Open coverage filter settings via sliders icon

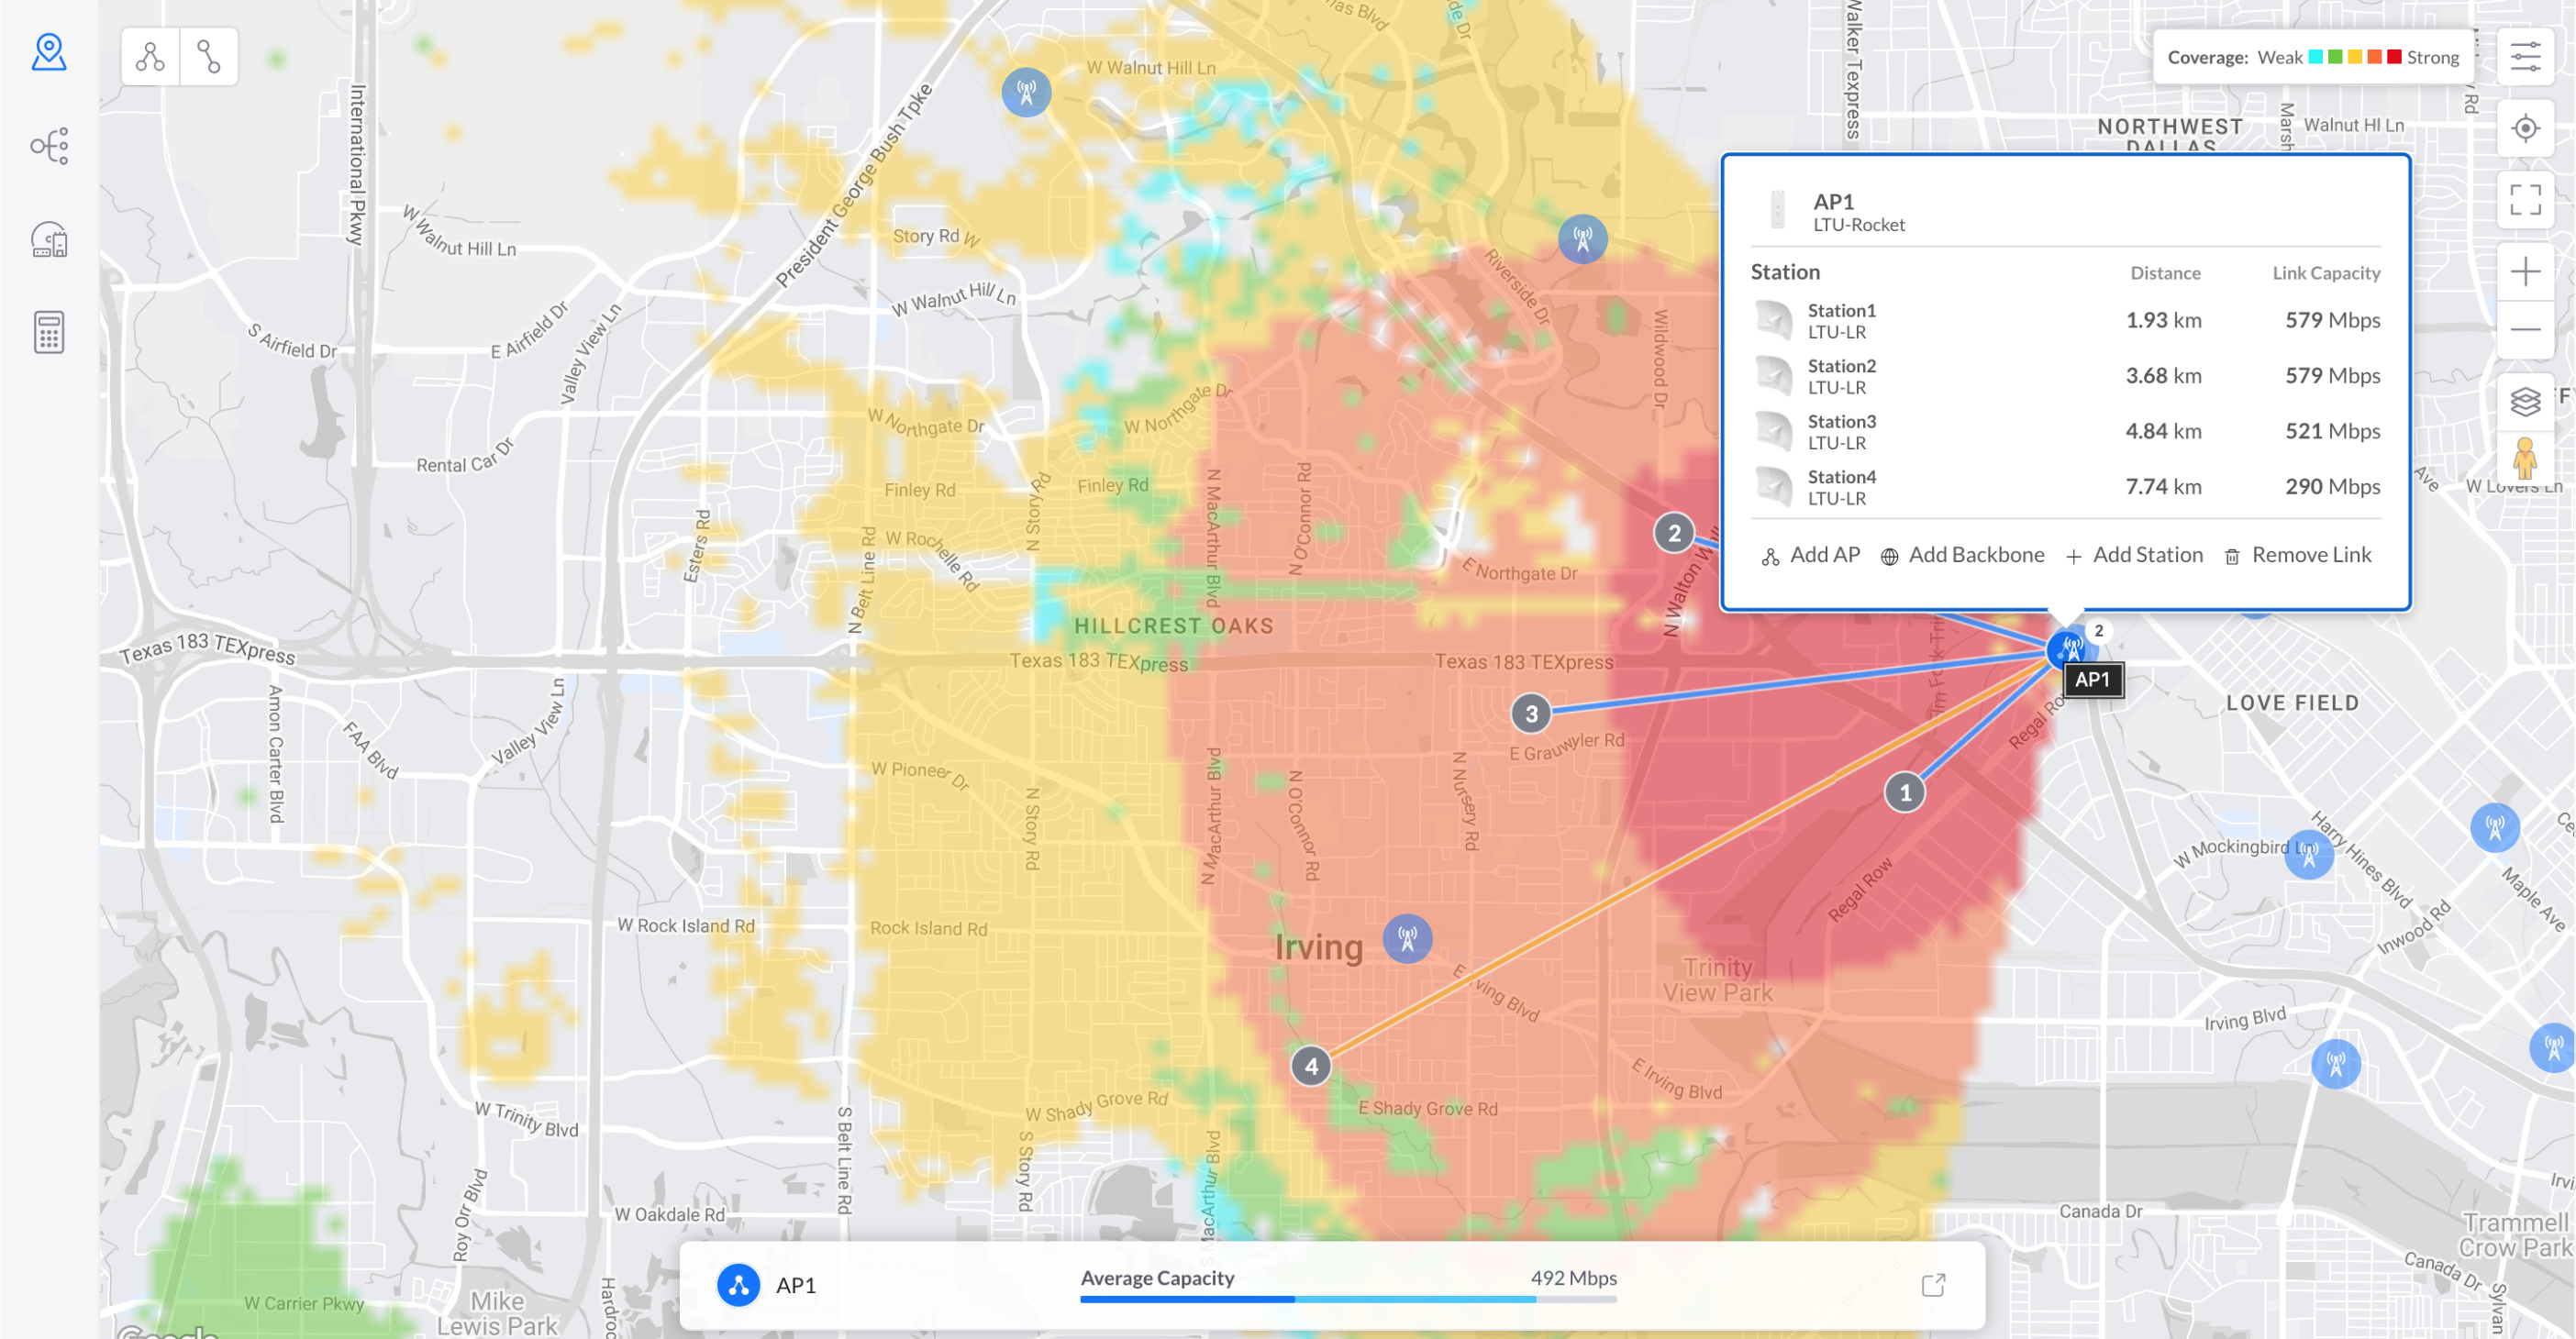2527,57
